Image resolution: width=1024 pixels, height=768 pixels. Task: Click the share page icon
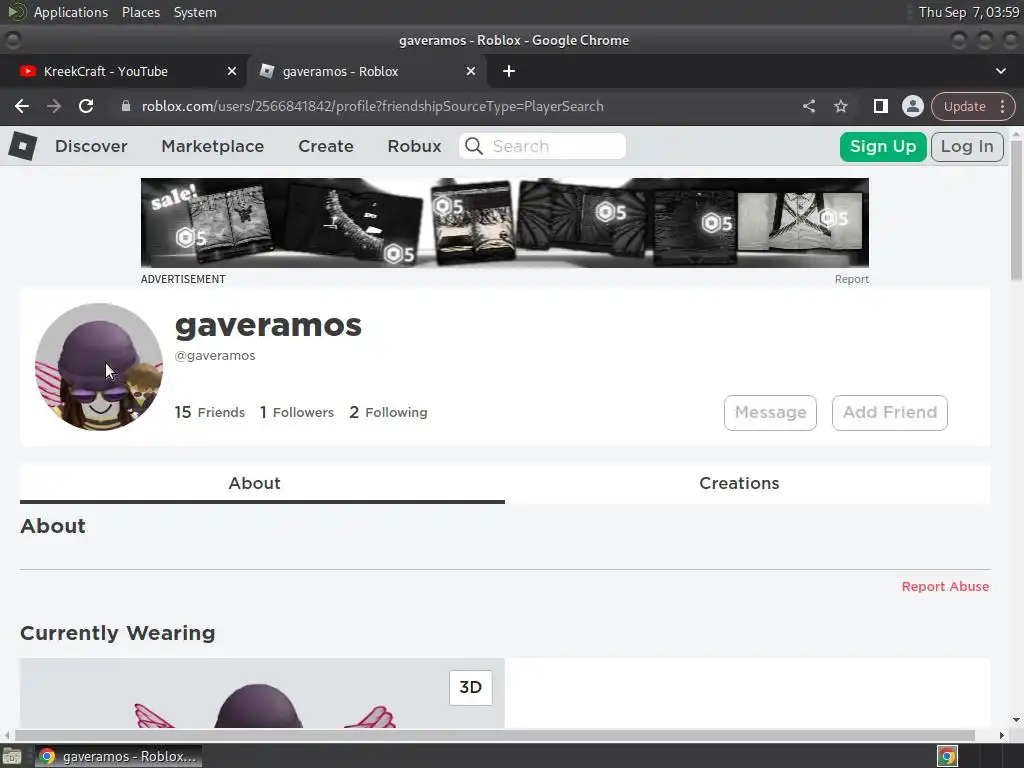(809, 106)
